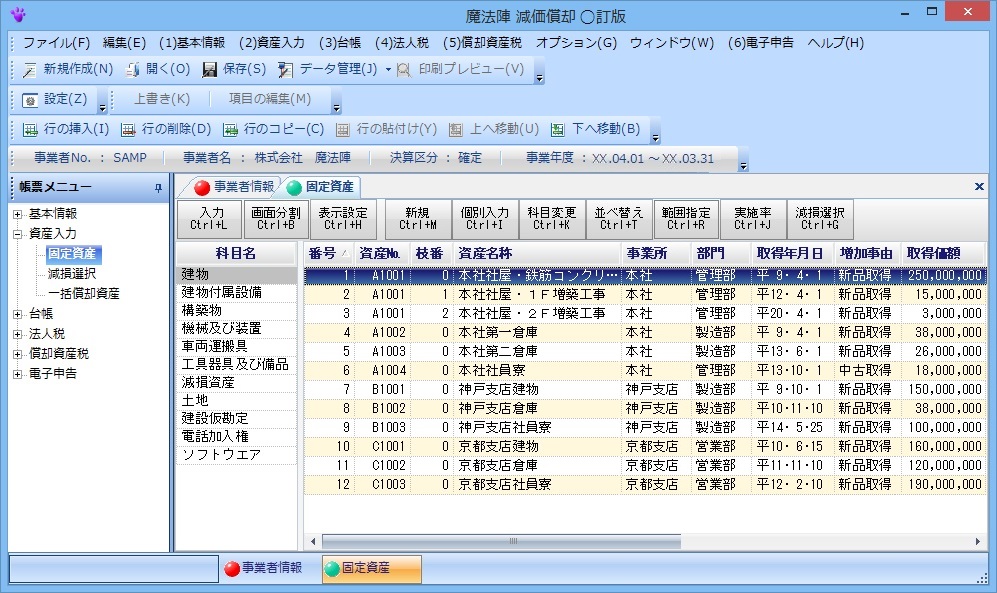Open Data Management (データ管理) tool
Image resolution: width=997 pixels, height=593 pixels.
tap(286, 70)
